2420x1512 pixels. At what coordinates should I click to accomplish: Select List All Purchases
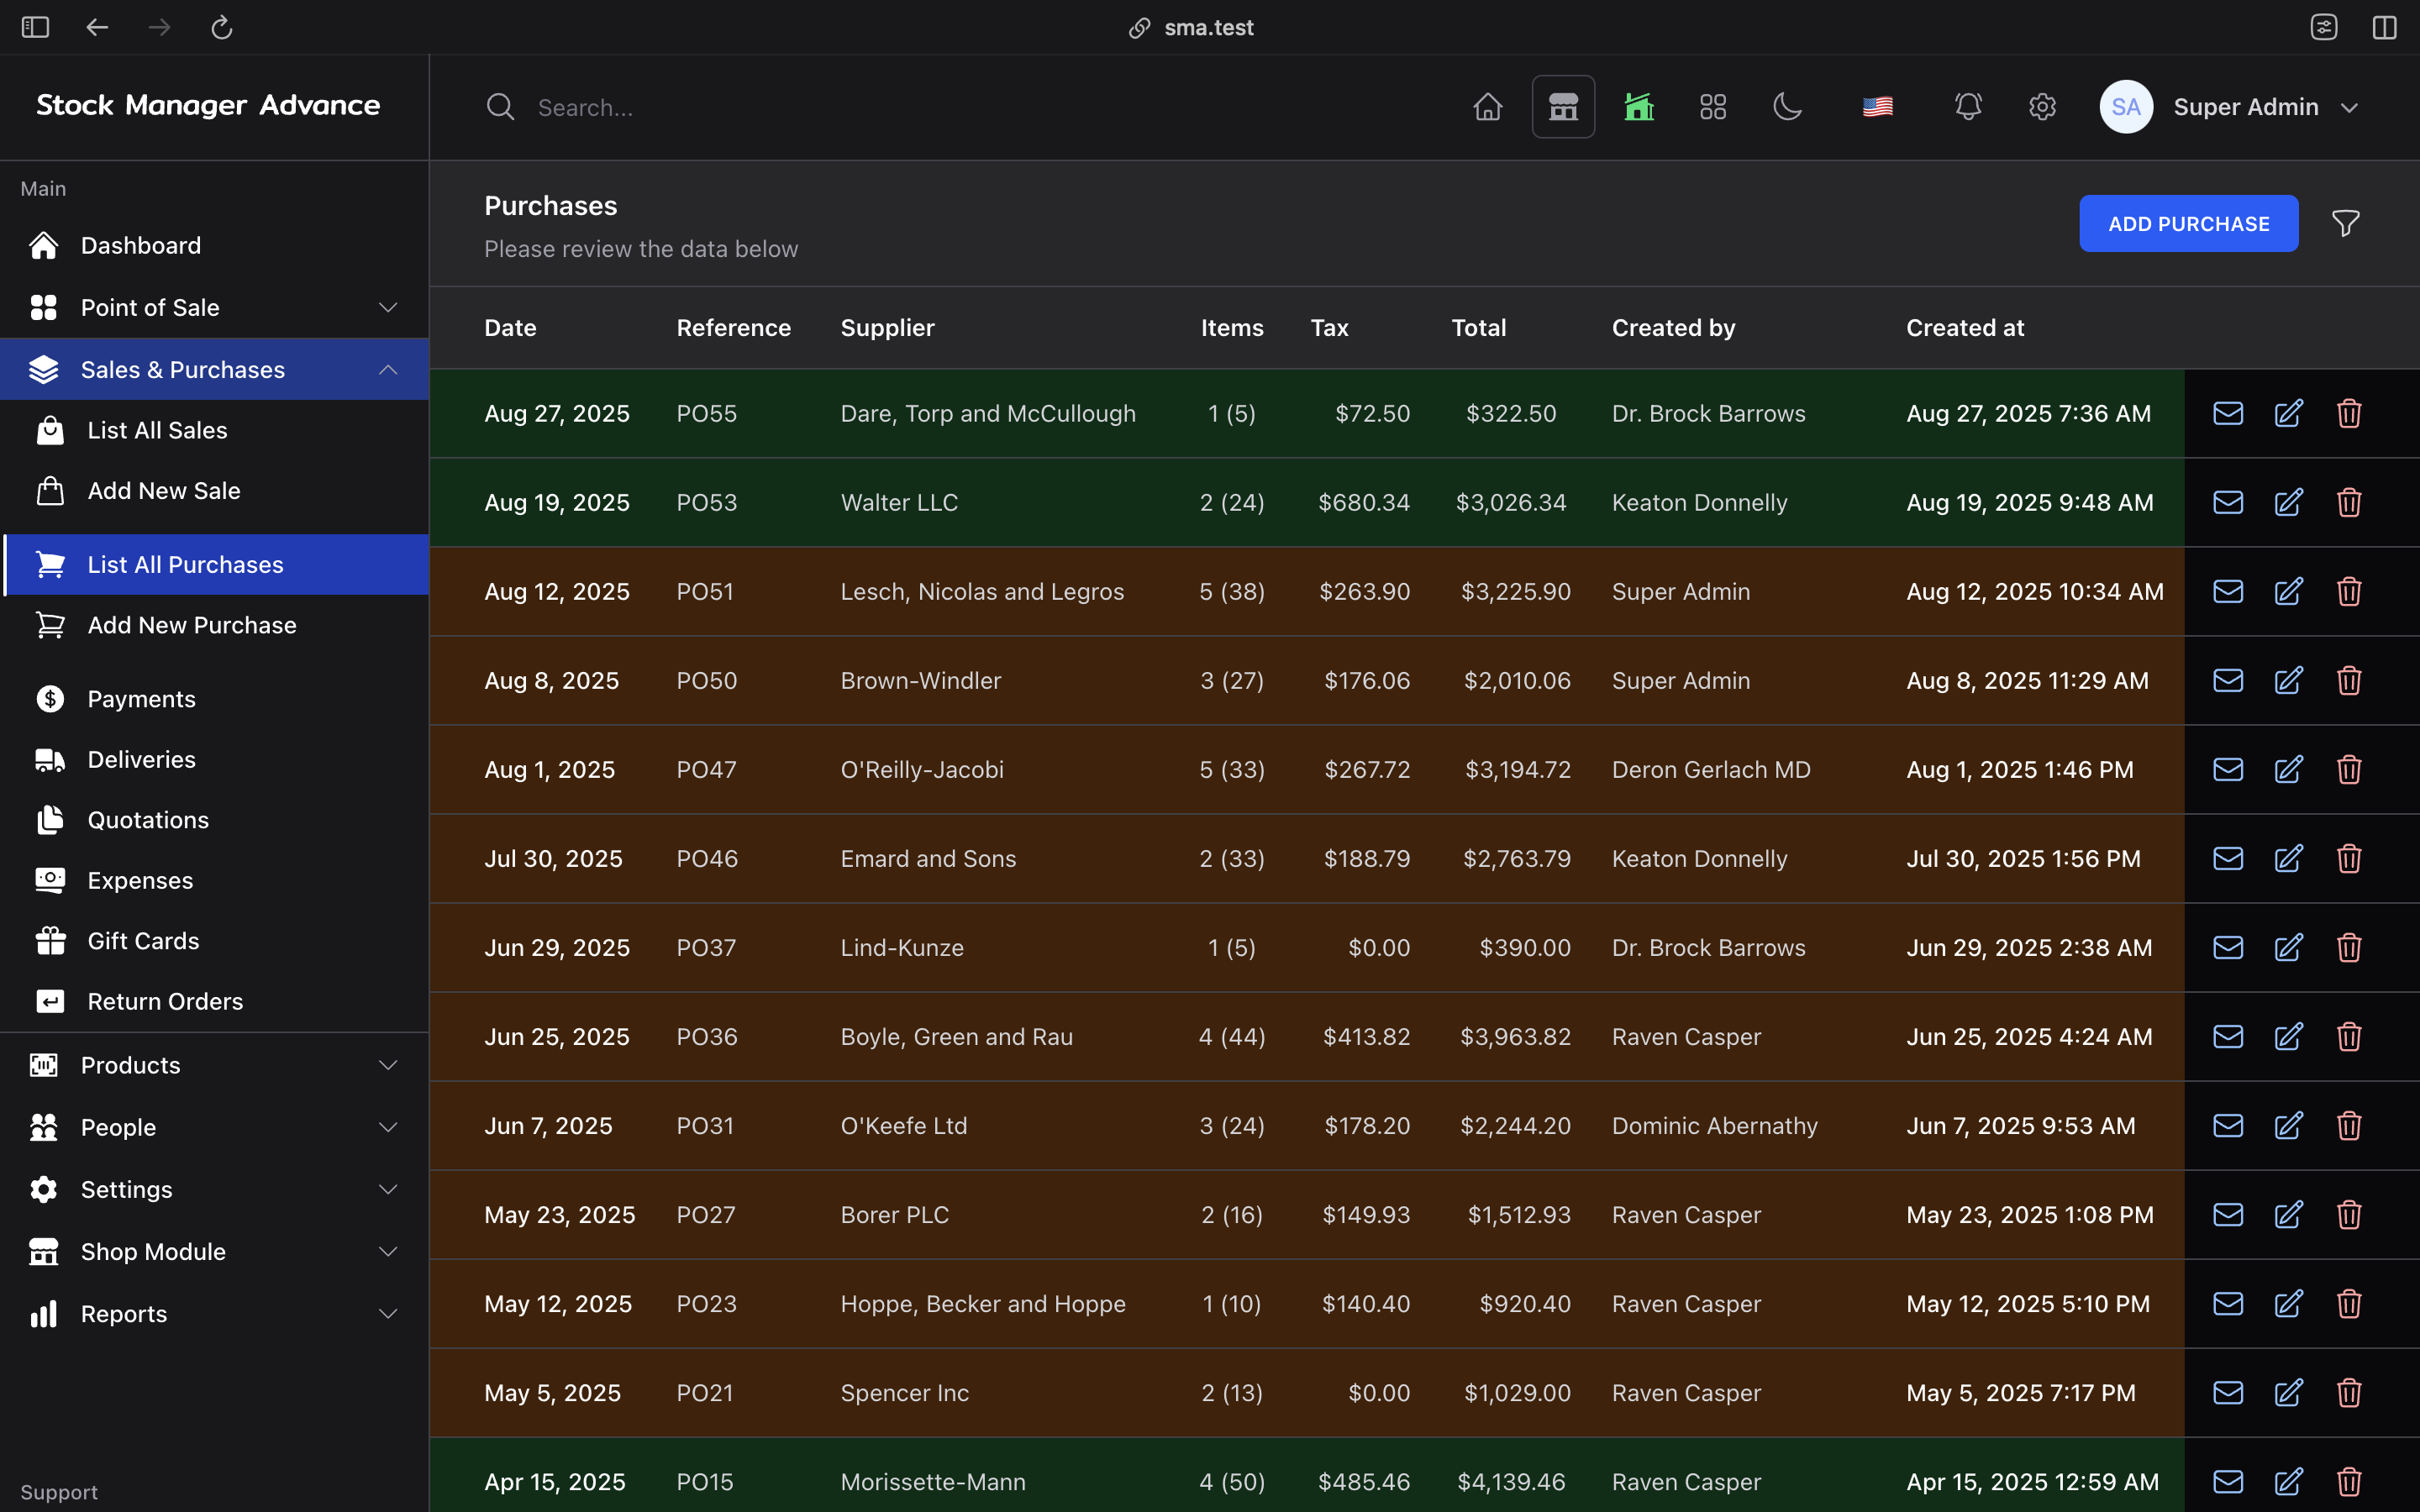[214, 564]
